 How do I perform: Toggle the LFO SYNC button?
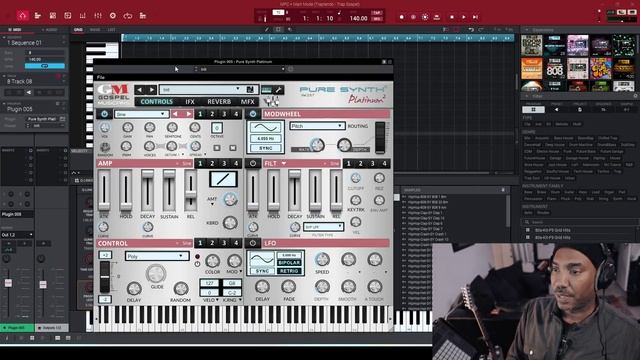tap(262, 271)
